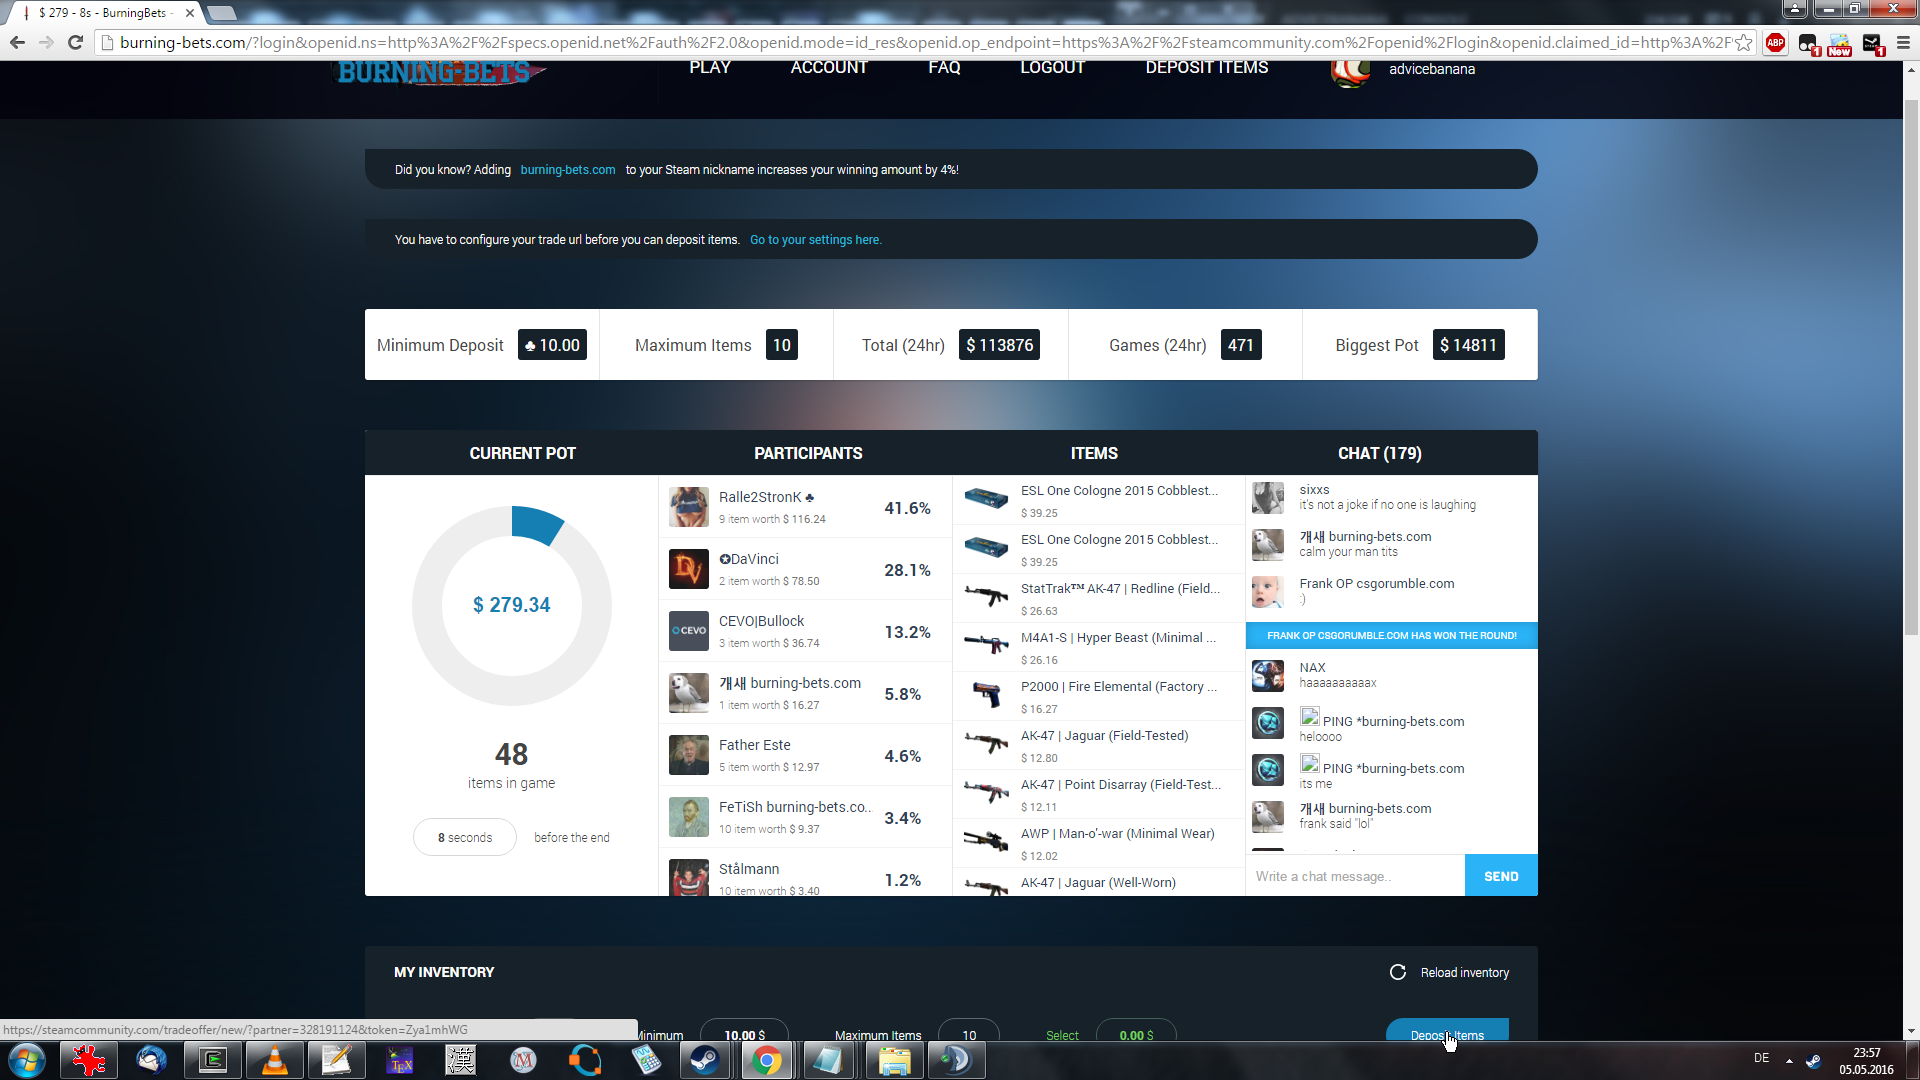Click the Deposit Items button in inventory
The width and height of the screenshot is (1920, 1080).
point(1446,1032)
